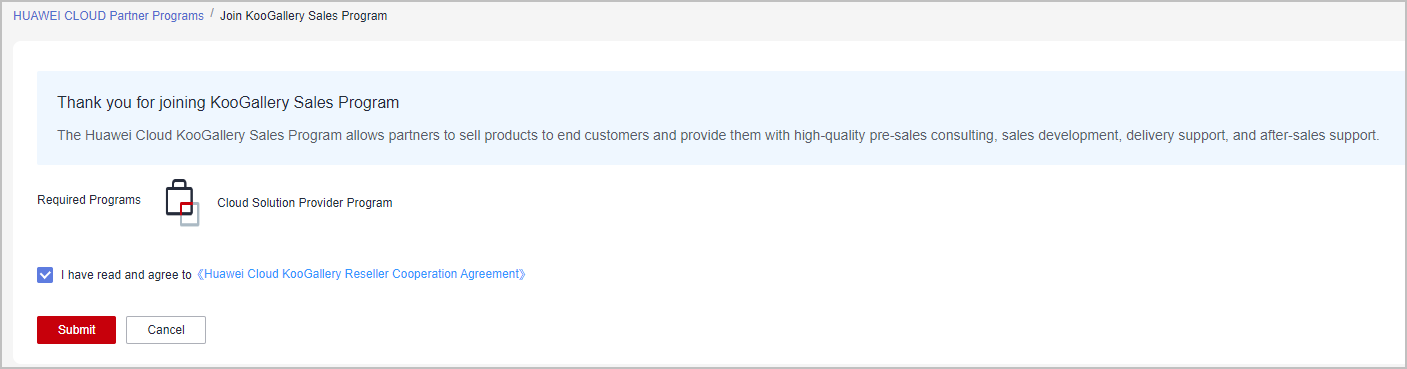
Task: Click the program description paragraph
Action: 718,134
